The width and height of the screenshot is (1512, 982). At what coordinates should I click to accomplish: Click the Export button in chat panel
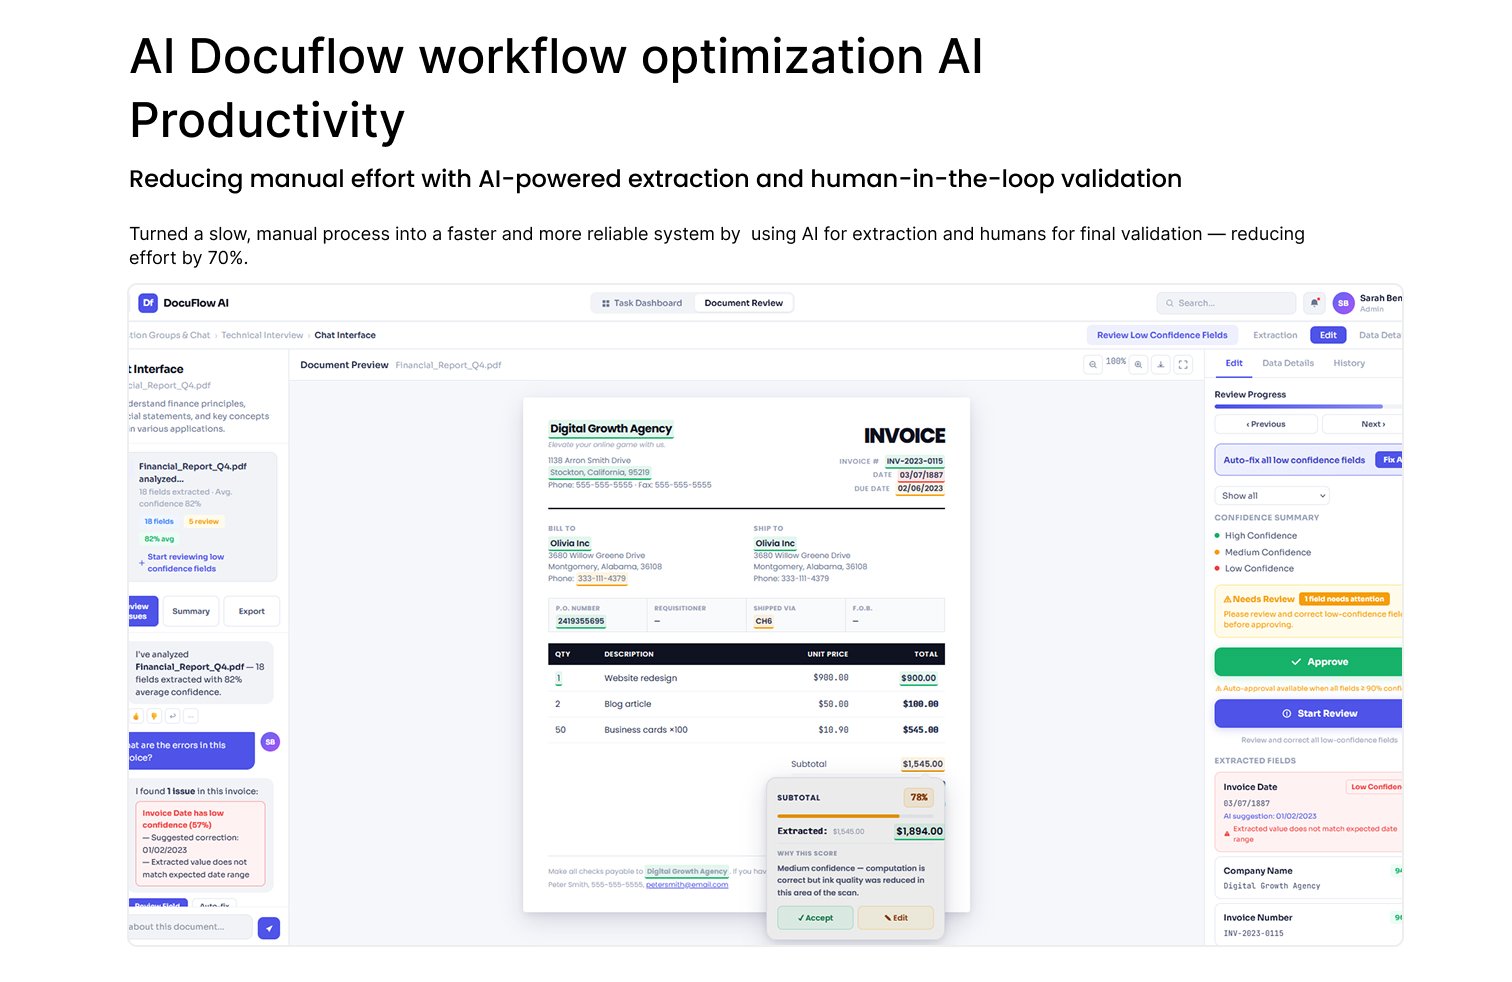click(x=251, y=611)
